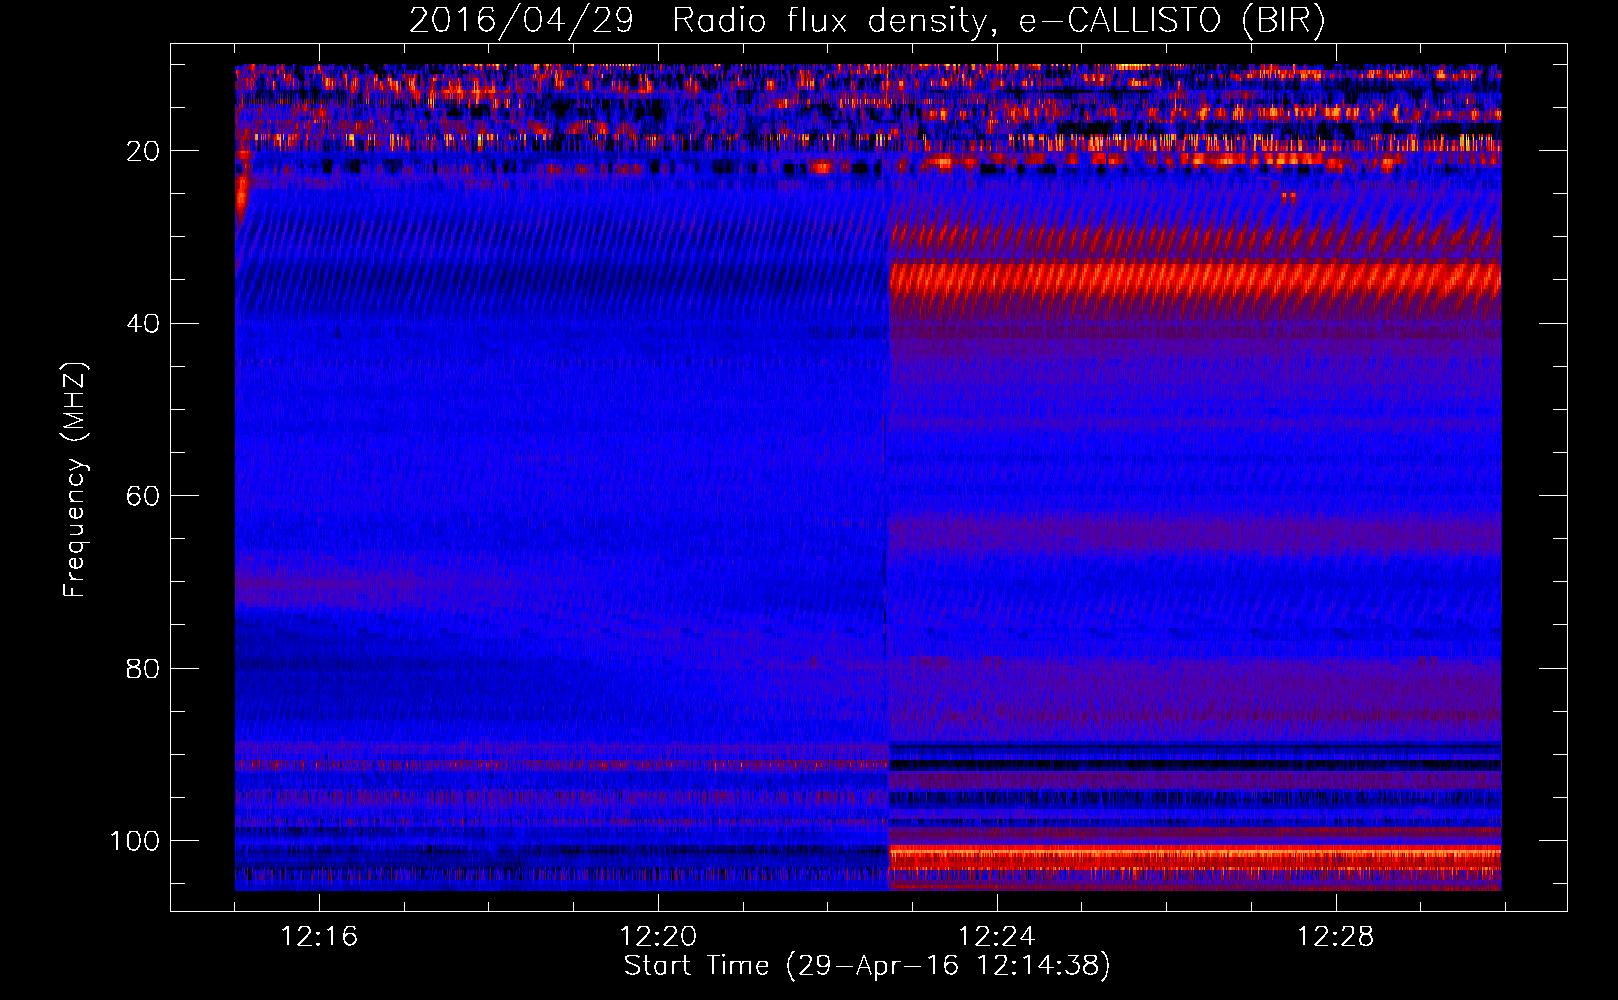This screenshot has height=1000, width=1618.
Task: Click the 12:16 time tick label
Action: tap(319, 936)
